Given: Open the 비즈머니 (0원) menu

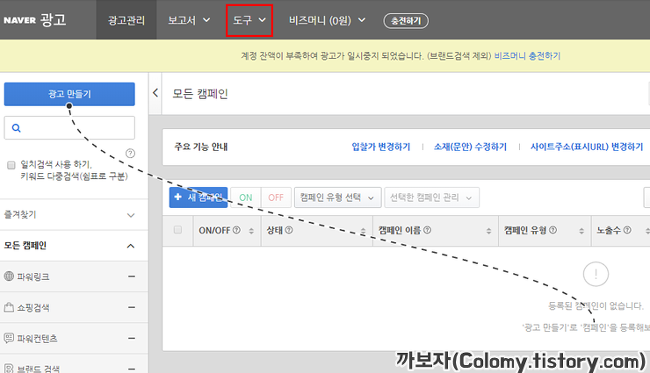Looking at the screenshot, I should coord(327,20).
